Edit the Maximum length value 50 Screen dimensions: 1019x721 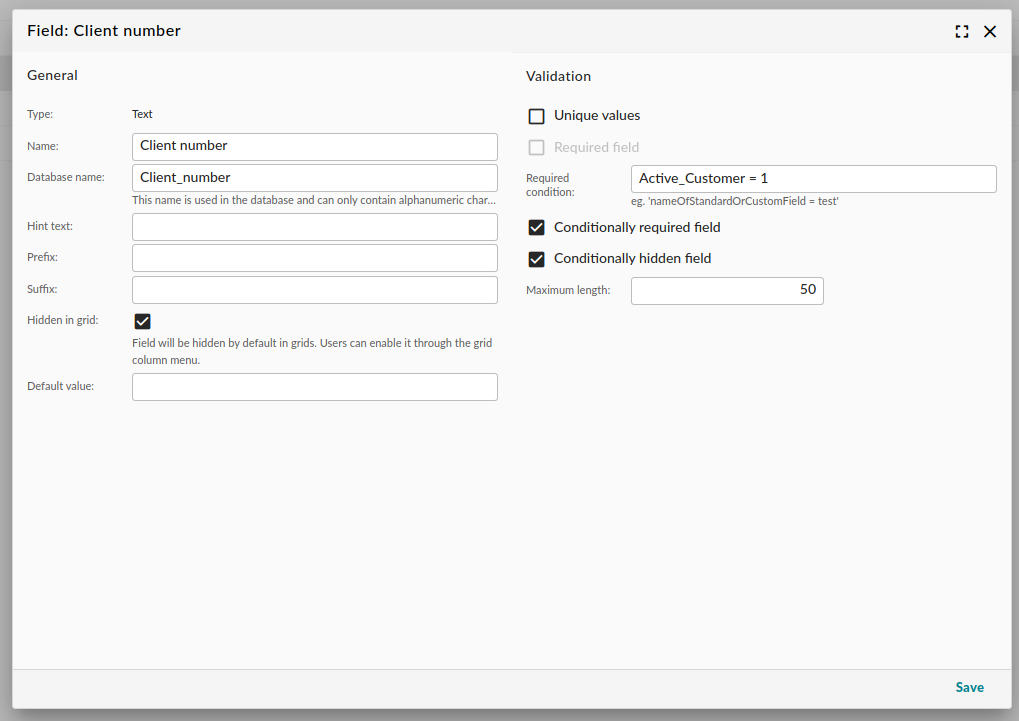(727, 291)
